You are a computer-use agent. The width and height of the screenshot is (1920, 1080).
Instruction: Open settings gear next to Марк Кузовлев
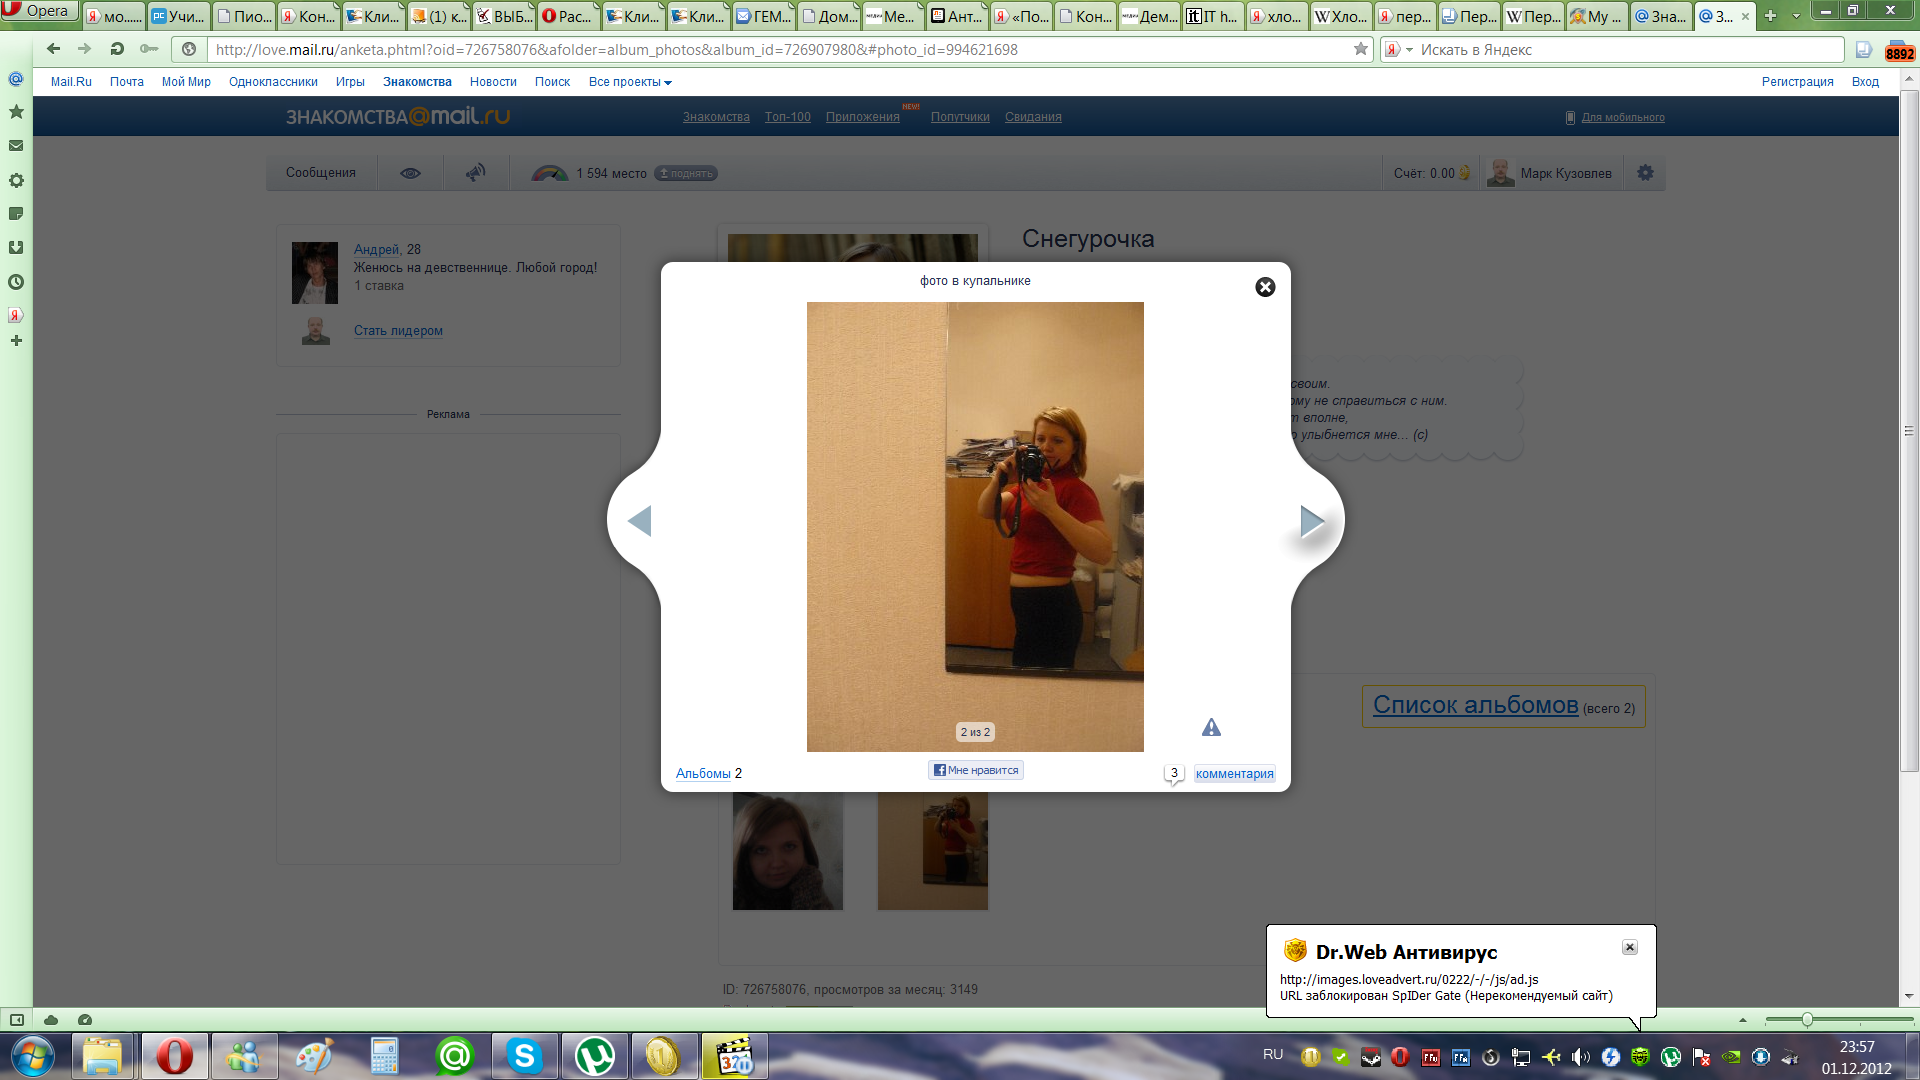click(1645, 173)
